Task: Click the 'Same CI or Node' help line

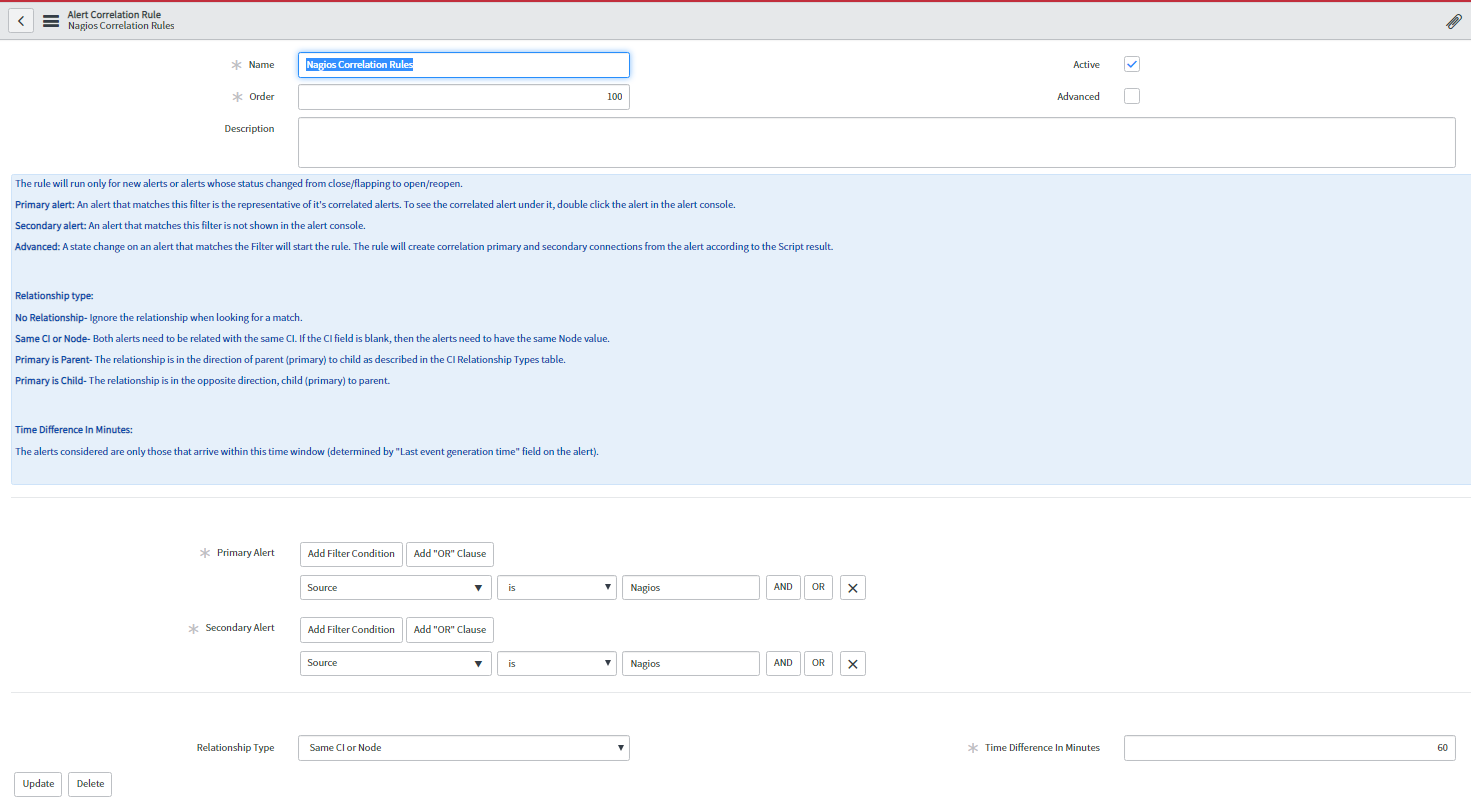Action: click(x=312, y=339)
